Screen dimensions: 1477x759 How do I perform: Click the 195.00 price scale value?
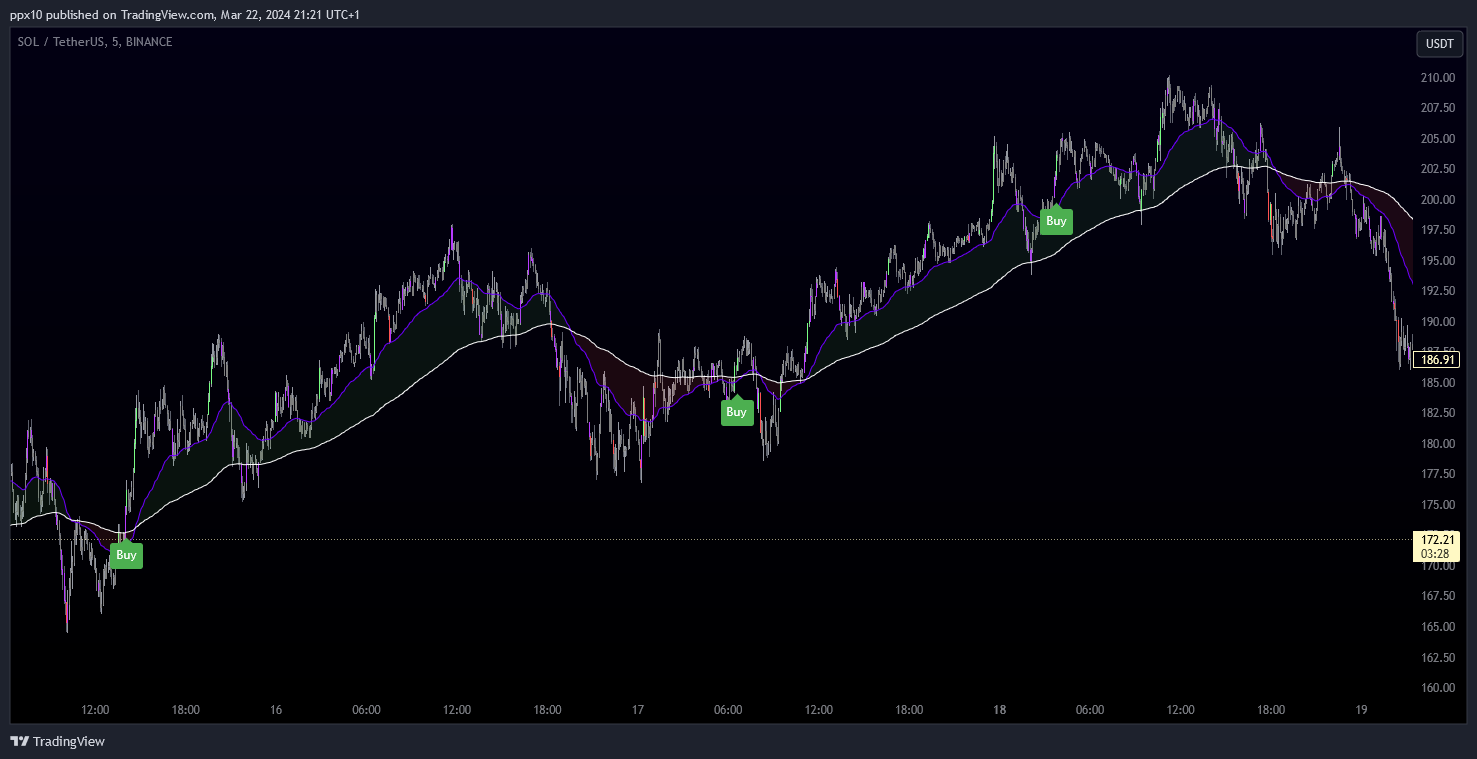[1437, 261]
